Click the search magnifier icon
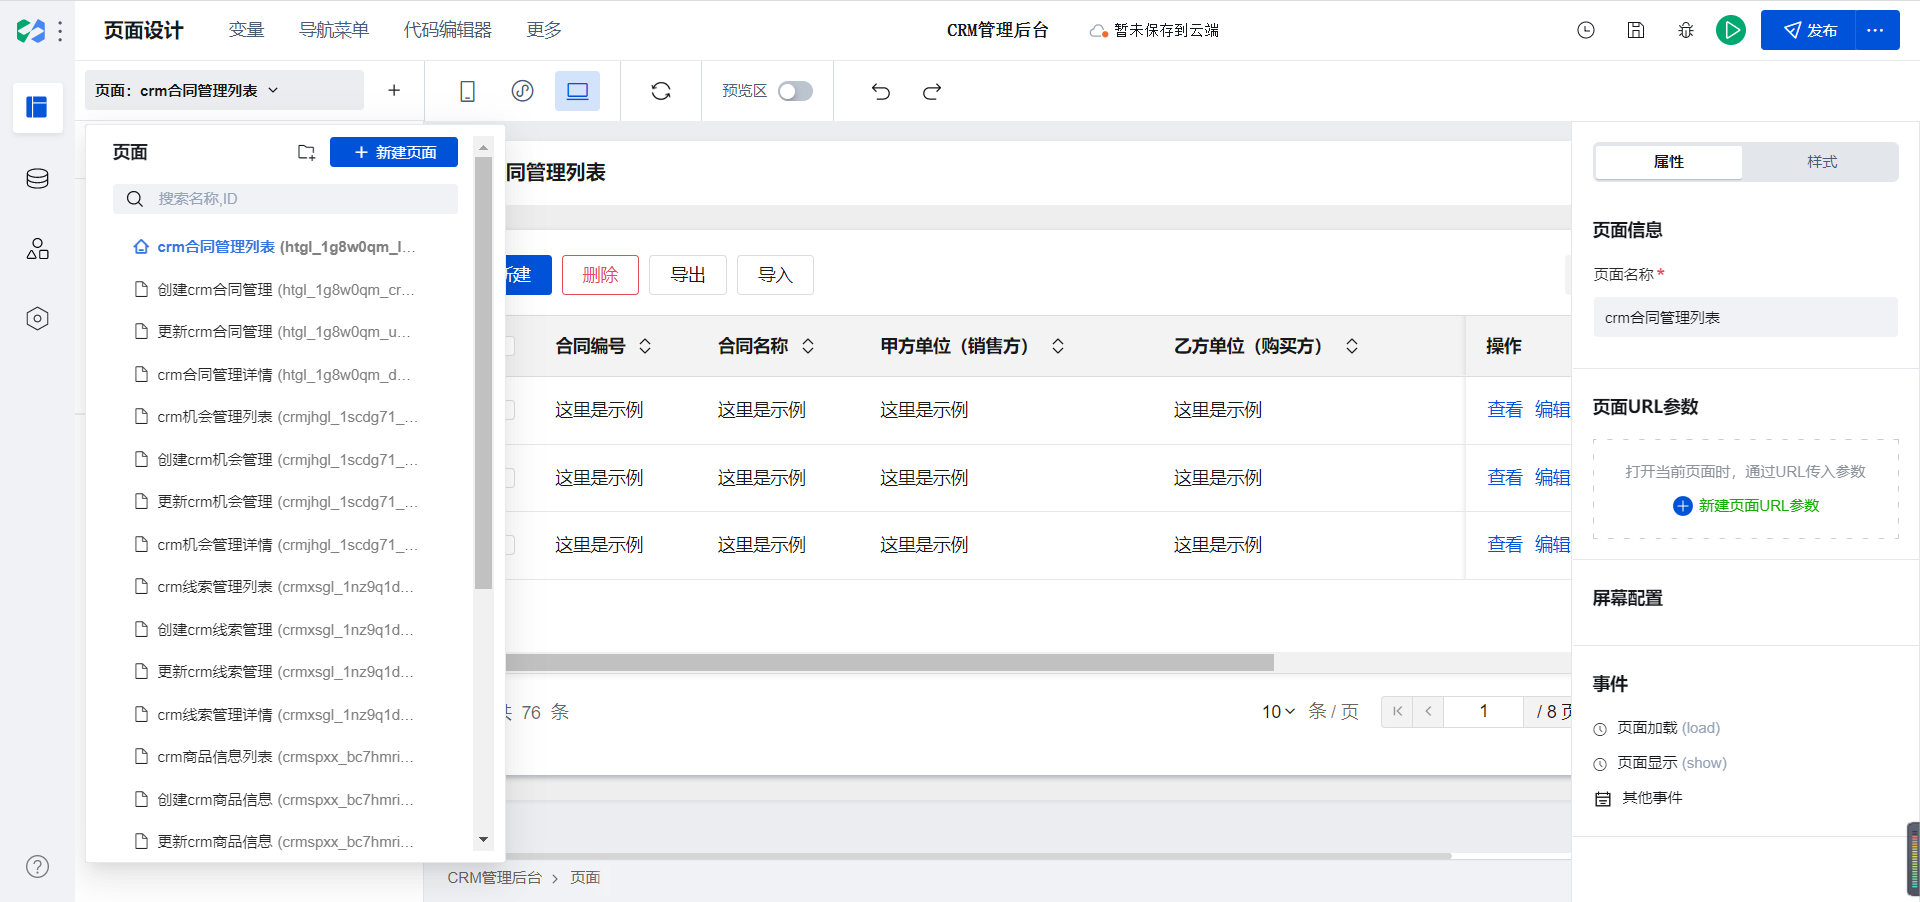Screen dimensions: 1920x902 tap(135, 199)
